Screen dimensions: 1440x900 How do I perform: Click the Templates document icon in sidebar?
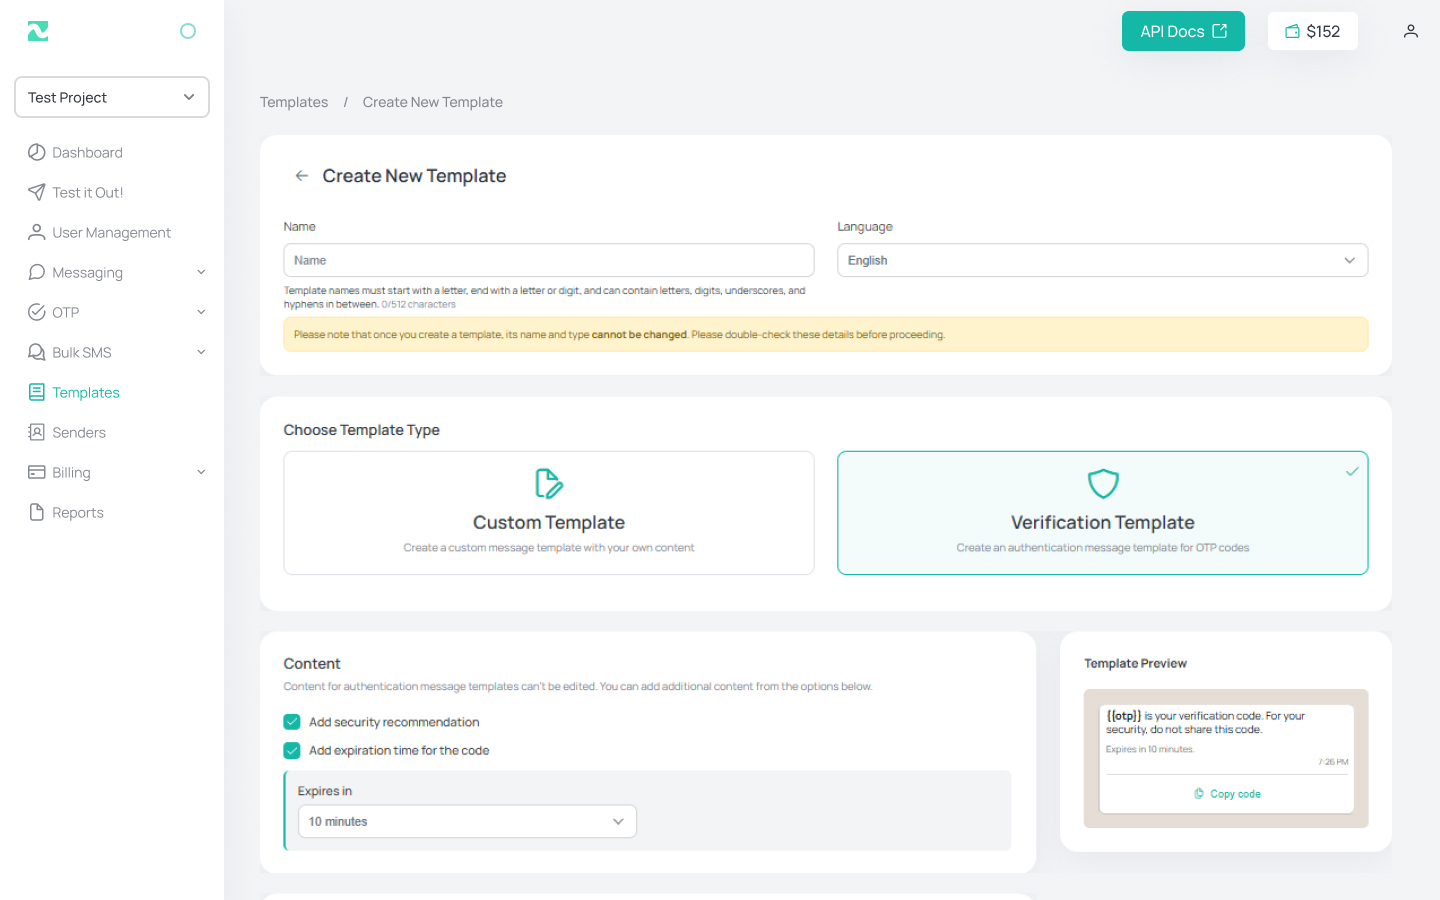(37, 392)
